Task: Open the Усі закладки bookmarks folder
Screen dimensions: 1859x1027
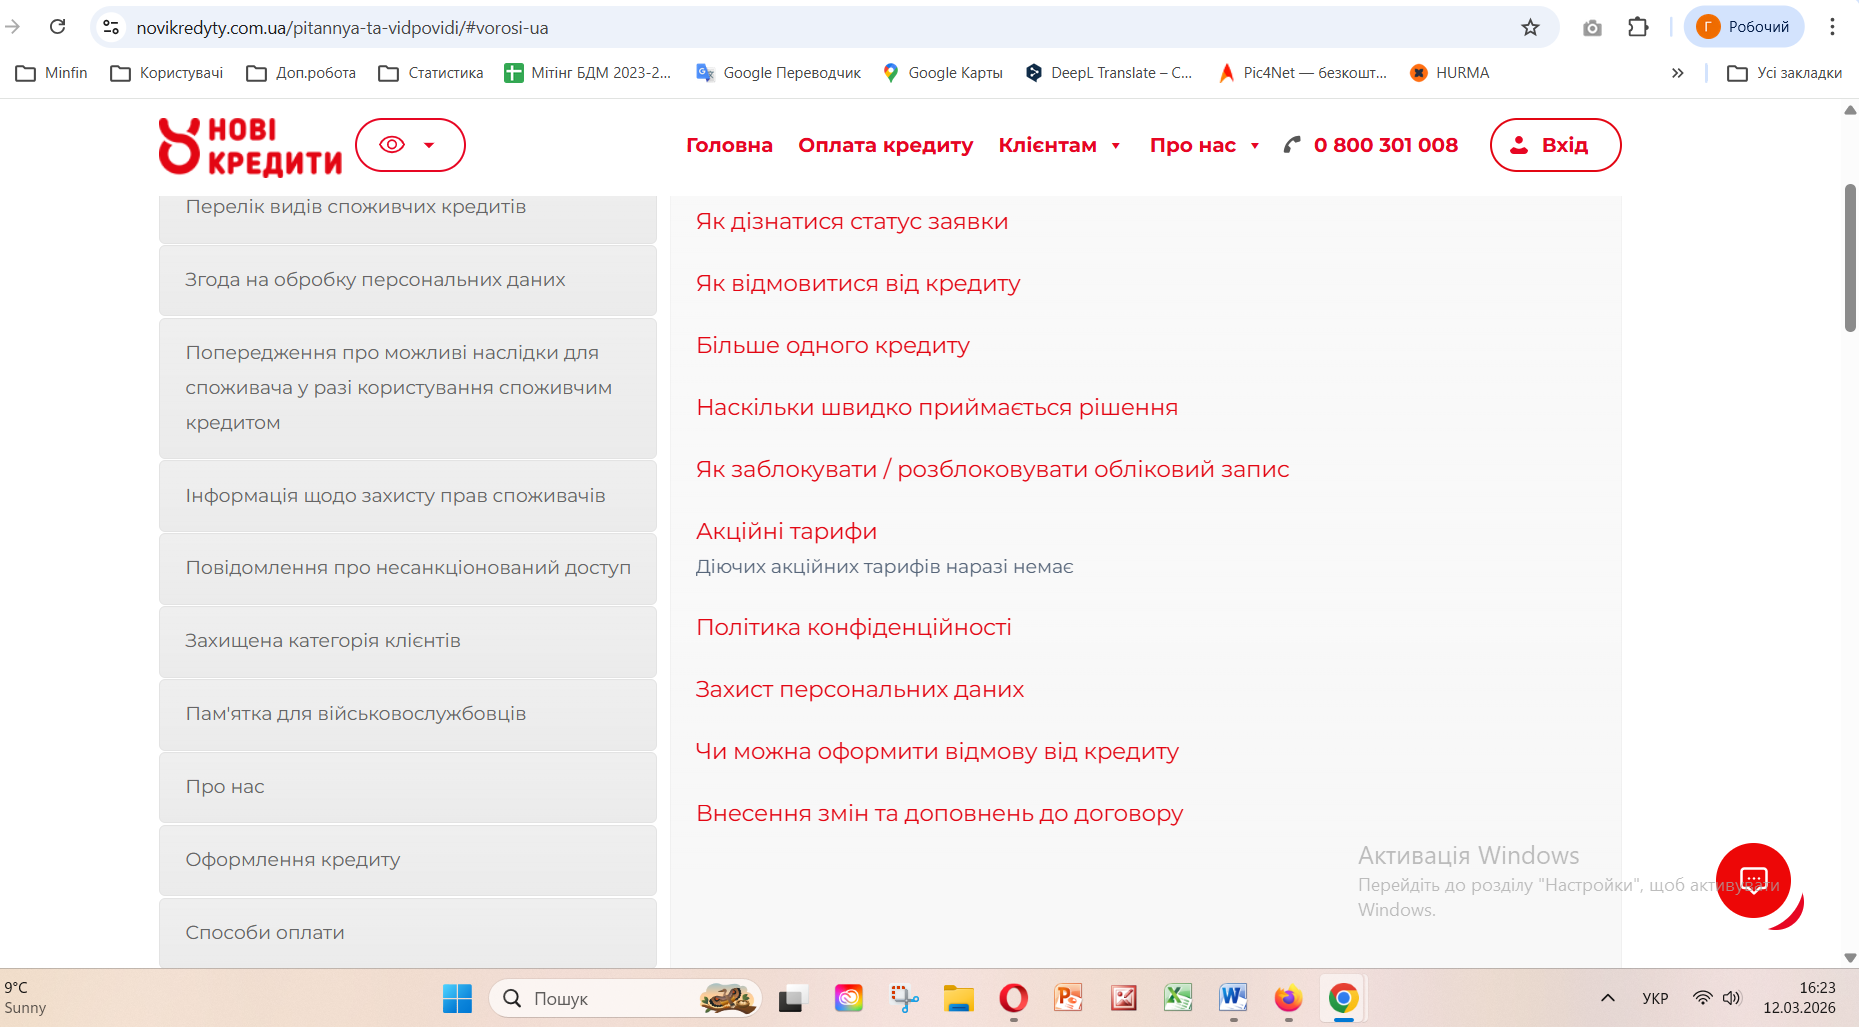Action: 1785,73
